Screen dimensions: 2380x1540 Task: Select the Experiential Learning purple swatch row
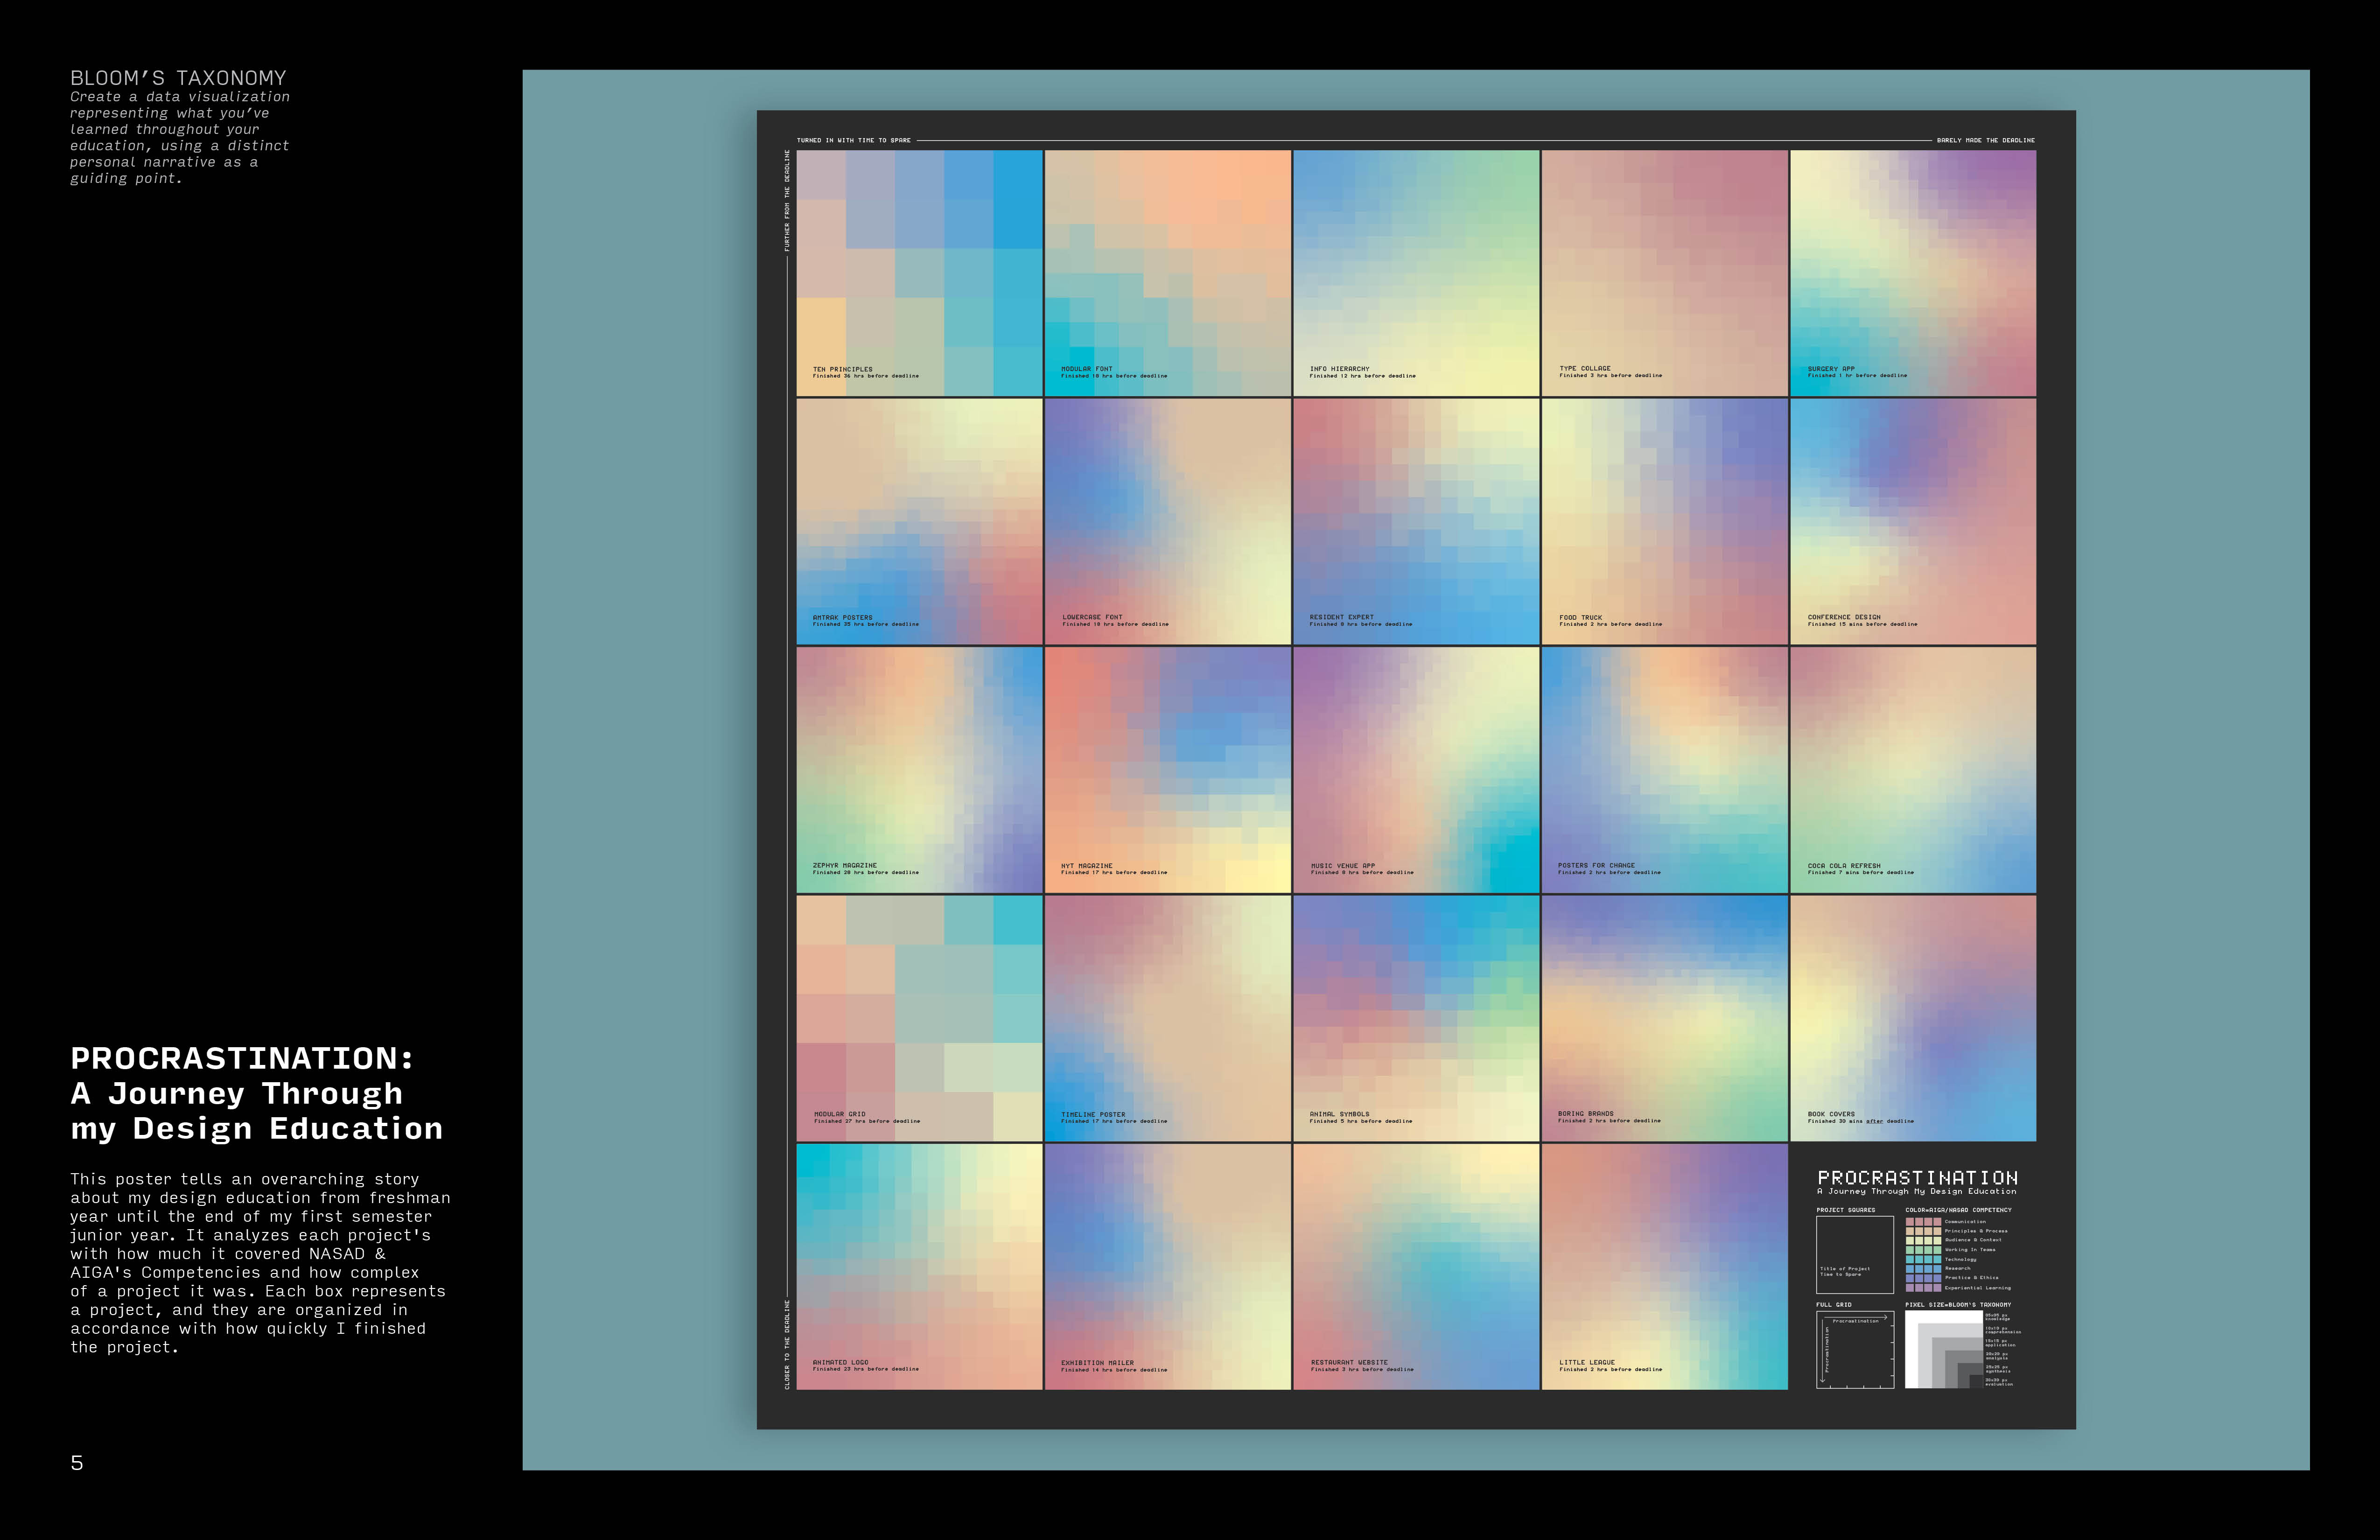point(1923,1288)
